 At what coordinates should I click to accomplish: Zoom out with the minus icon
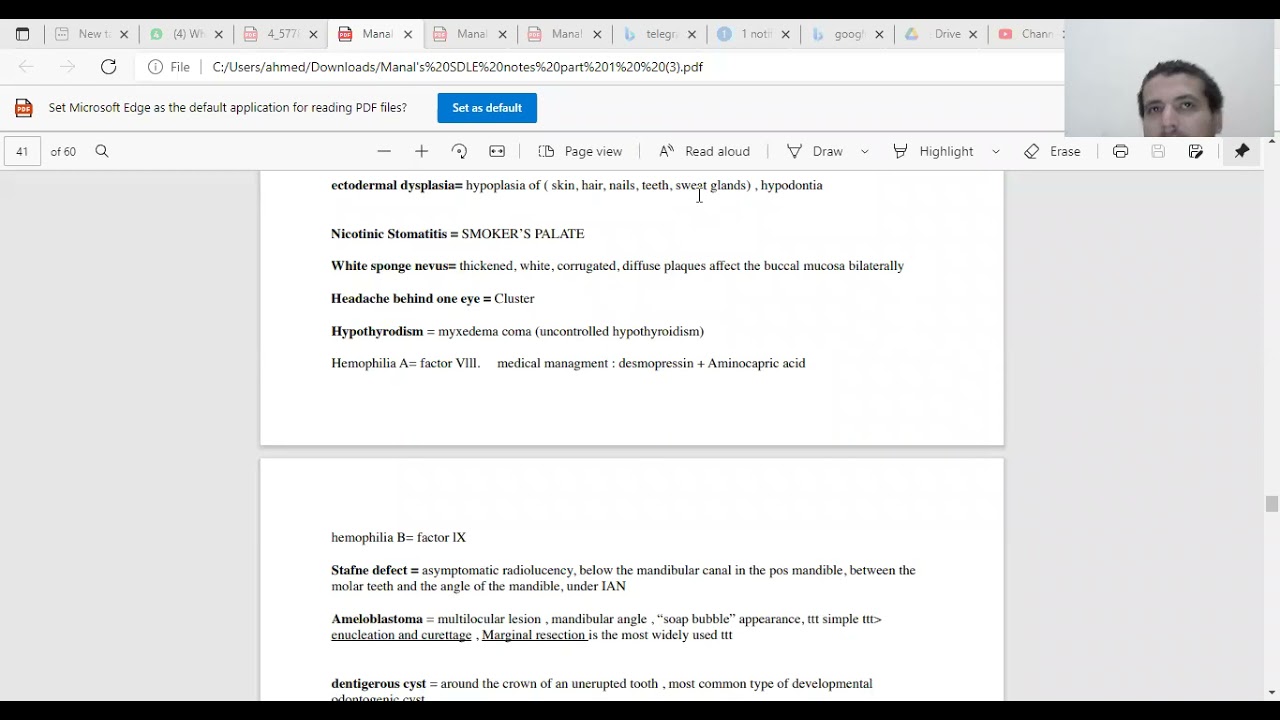click(x=384, y=151)
